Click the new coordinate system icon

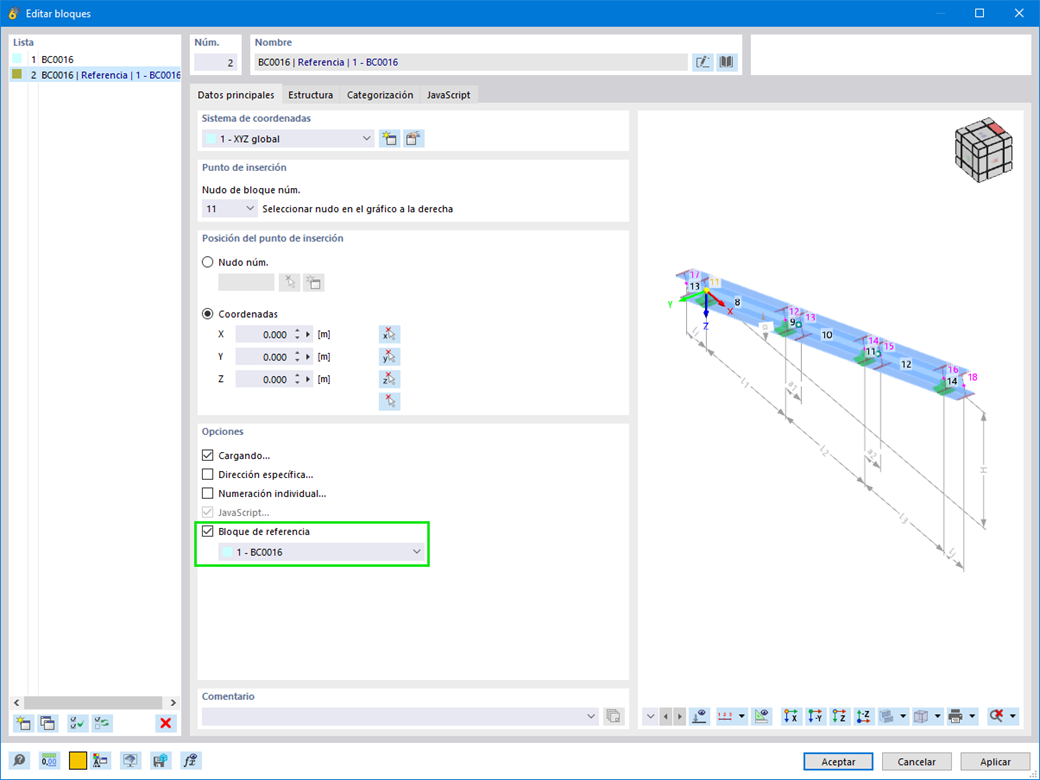click(x=389, y=139)
